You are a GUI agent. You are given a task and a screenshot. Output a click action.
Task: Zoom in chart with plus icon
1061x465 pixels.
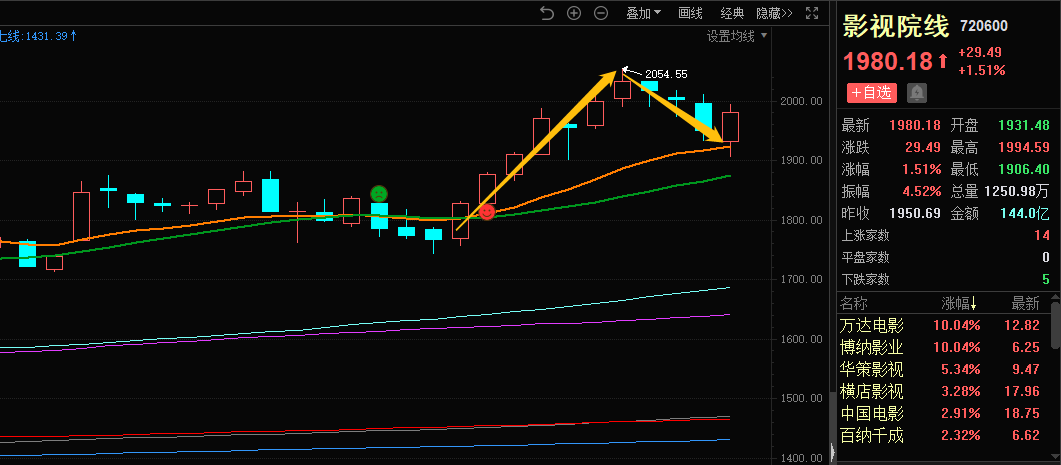(574, 13)
